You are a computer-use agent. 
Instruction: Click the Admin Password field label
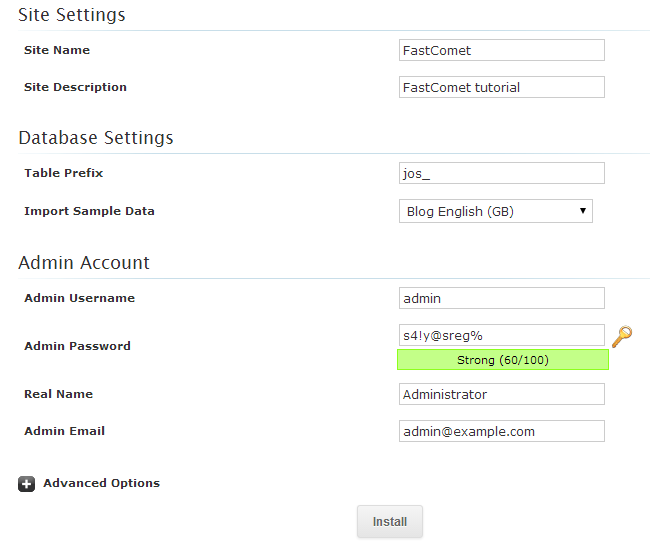point(77,346)
